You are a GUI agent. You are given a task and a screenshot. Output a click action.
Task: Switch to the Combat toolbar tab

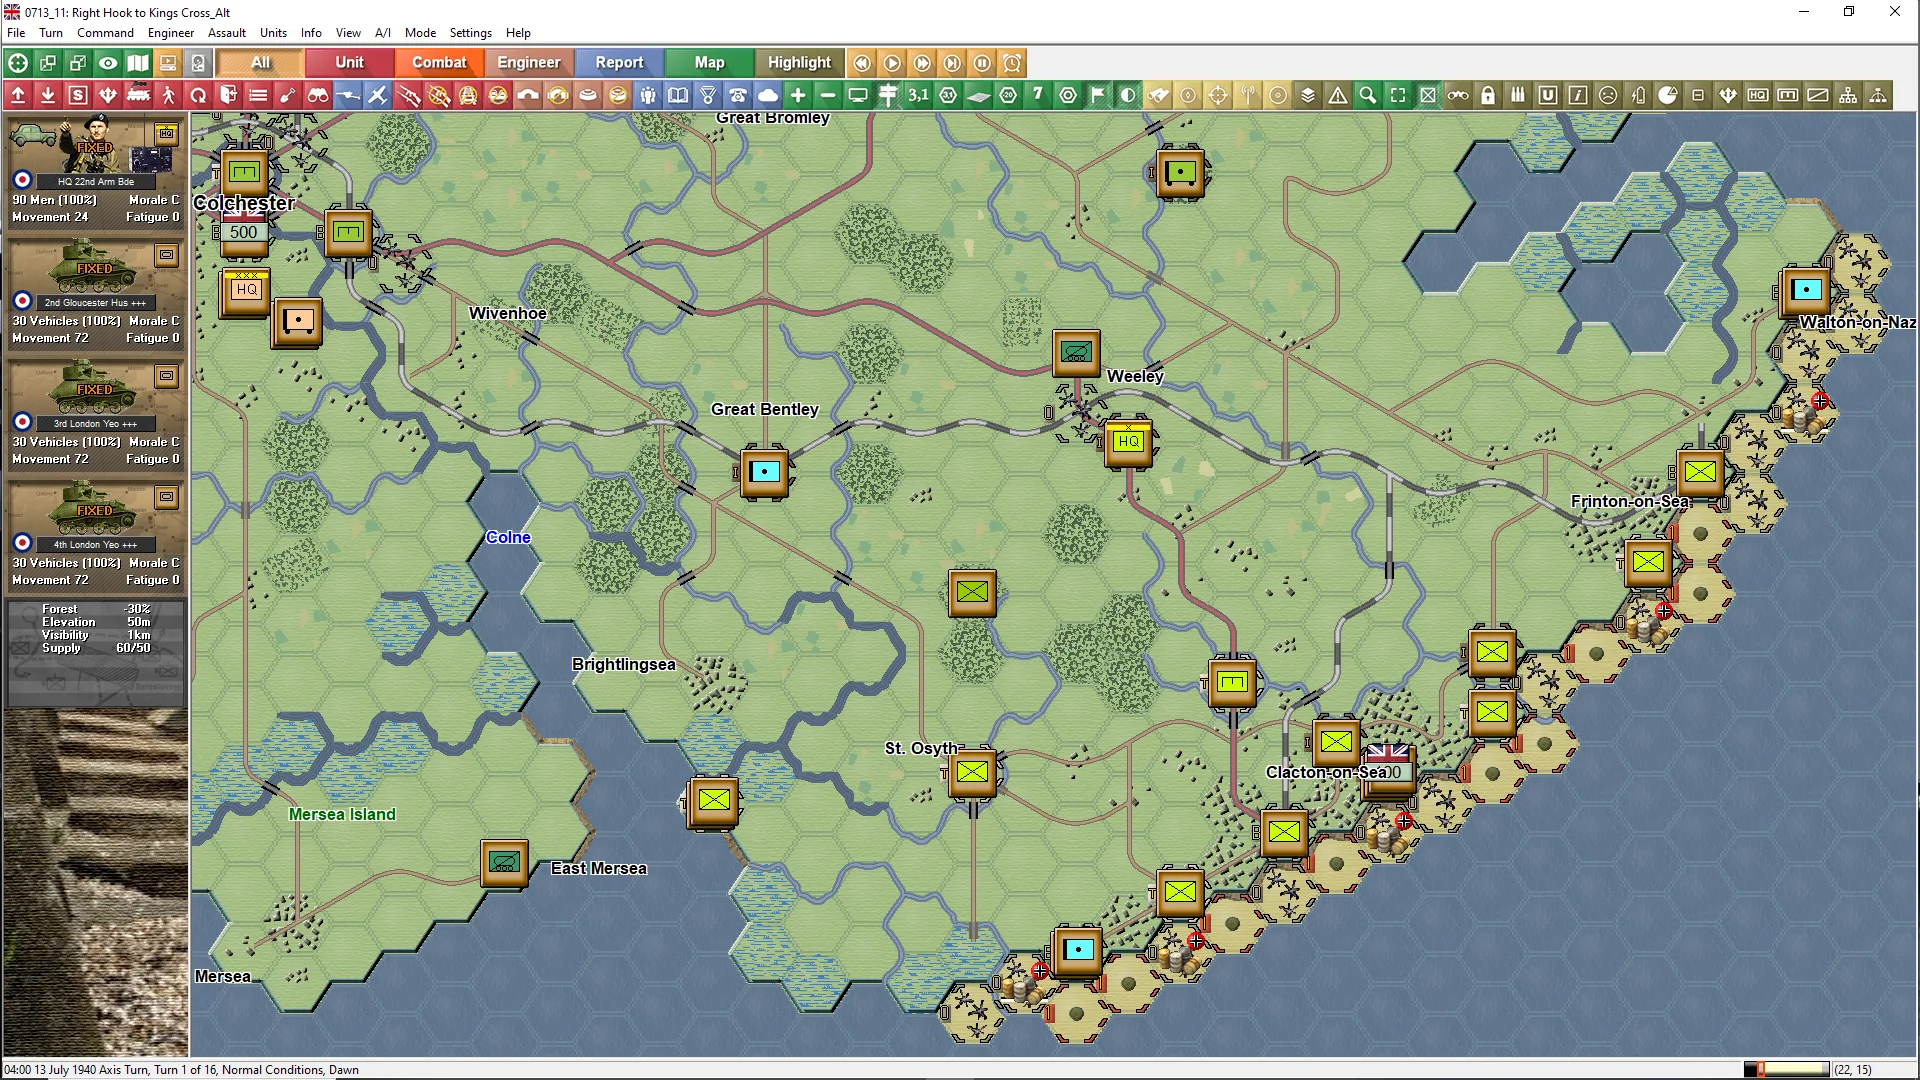(439, 62)
